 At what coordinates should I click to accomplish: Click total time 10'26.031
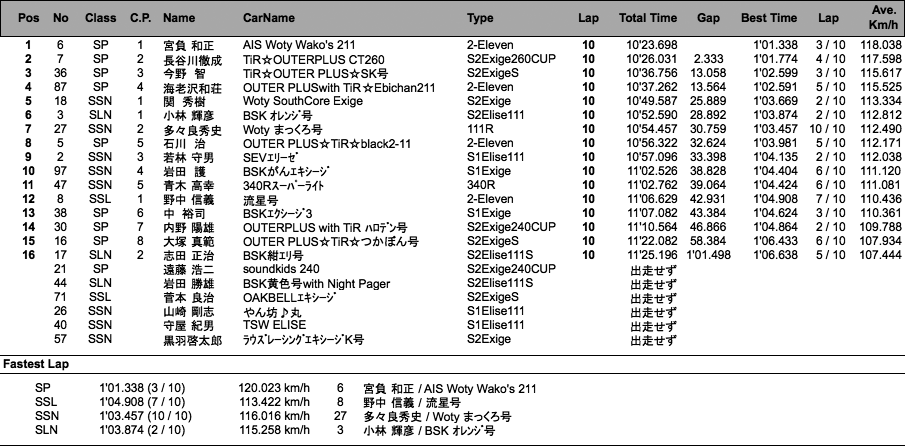(652, 59)
